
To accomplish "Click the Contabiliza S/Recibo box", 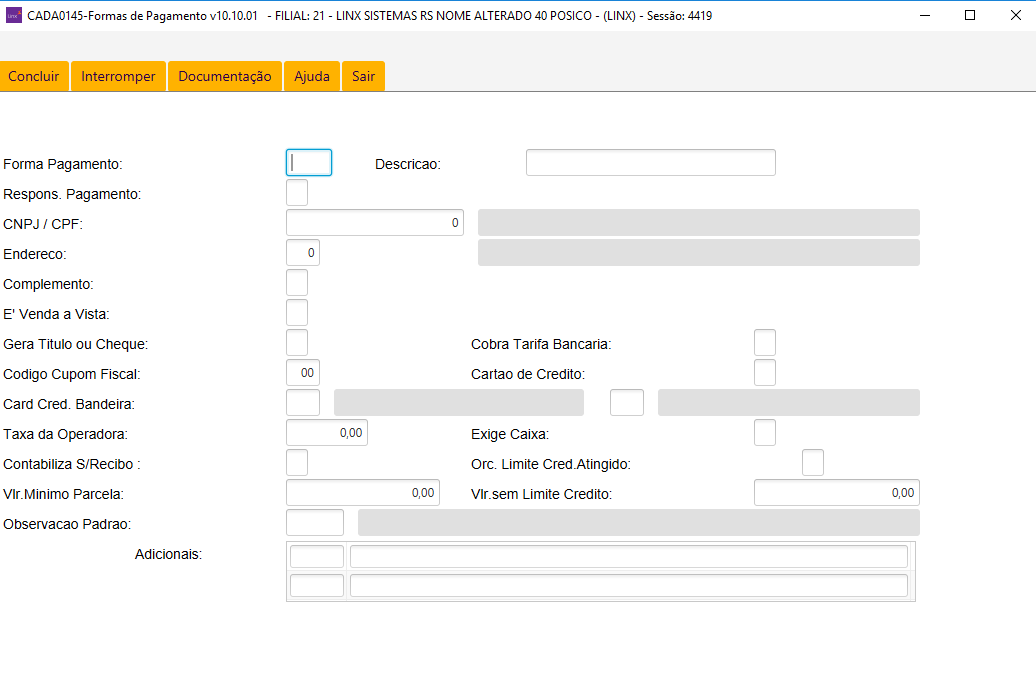I will [297, 462].
